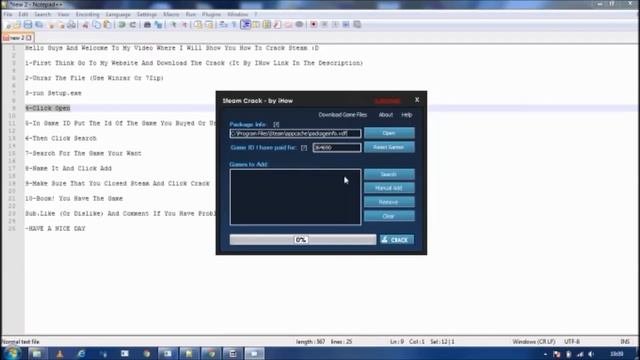
Task: Click the Remove button
Action: pos(389,202)
